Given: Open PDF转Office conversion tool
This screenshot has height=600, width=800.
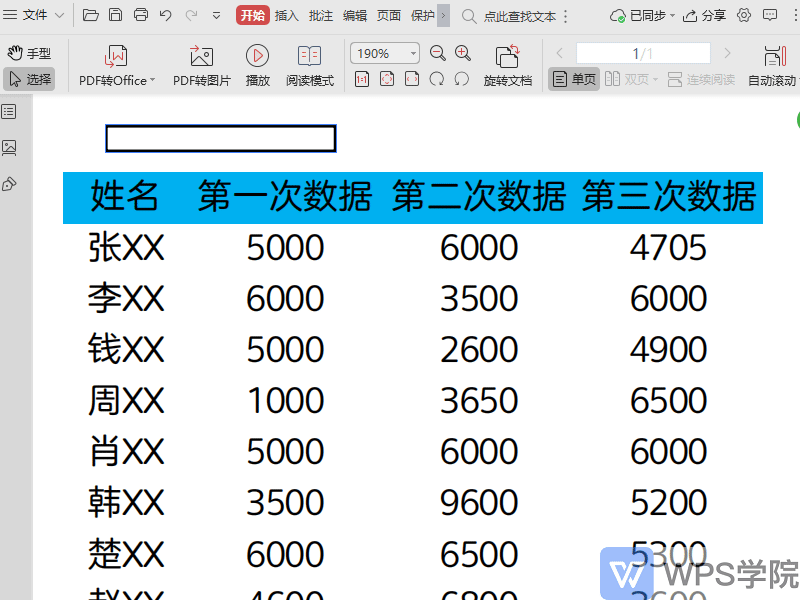Looking at the screenshot, I should 114,68.
